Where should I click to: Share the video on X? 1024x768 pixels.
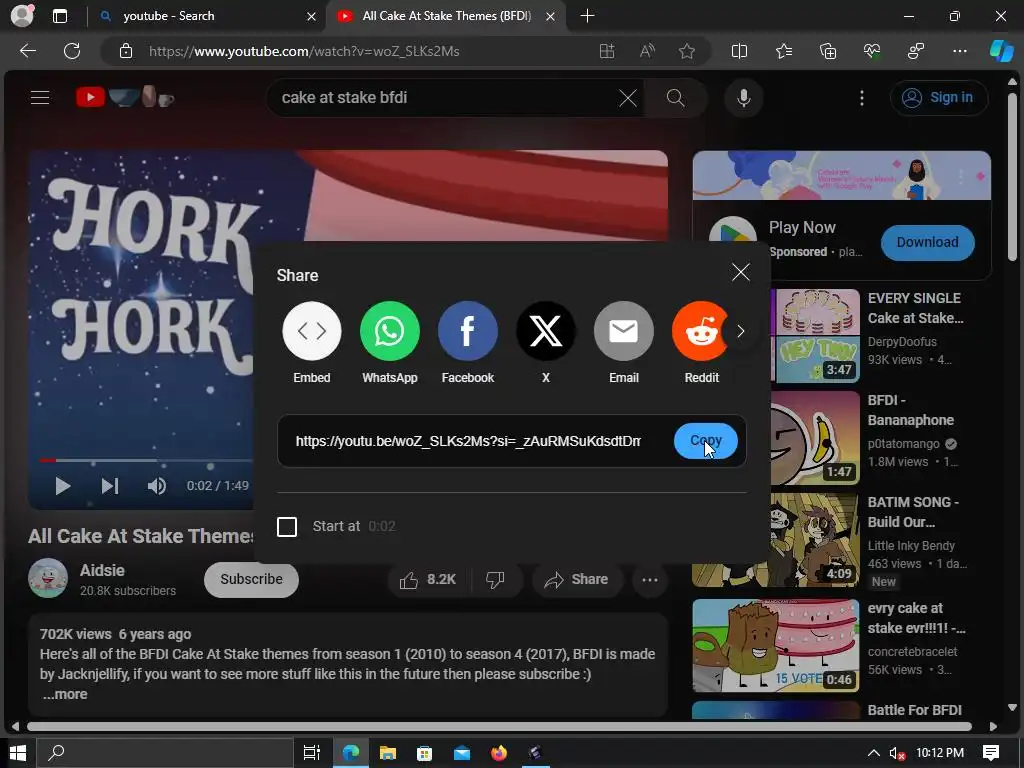pyautogui.click(x=545, y=331)
